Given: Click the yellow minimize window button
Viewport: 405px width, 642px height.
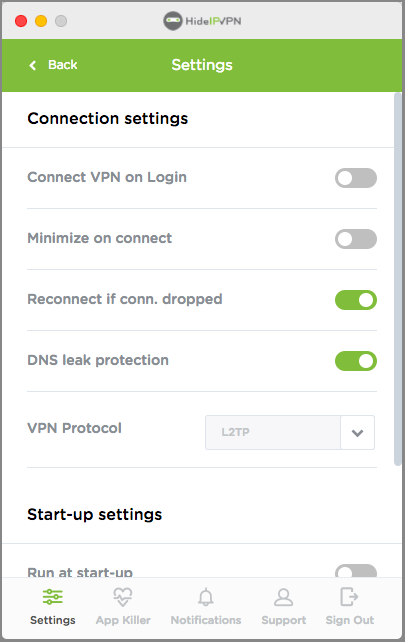Looking at the screenshot, I should click(41, 21).
